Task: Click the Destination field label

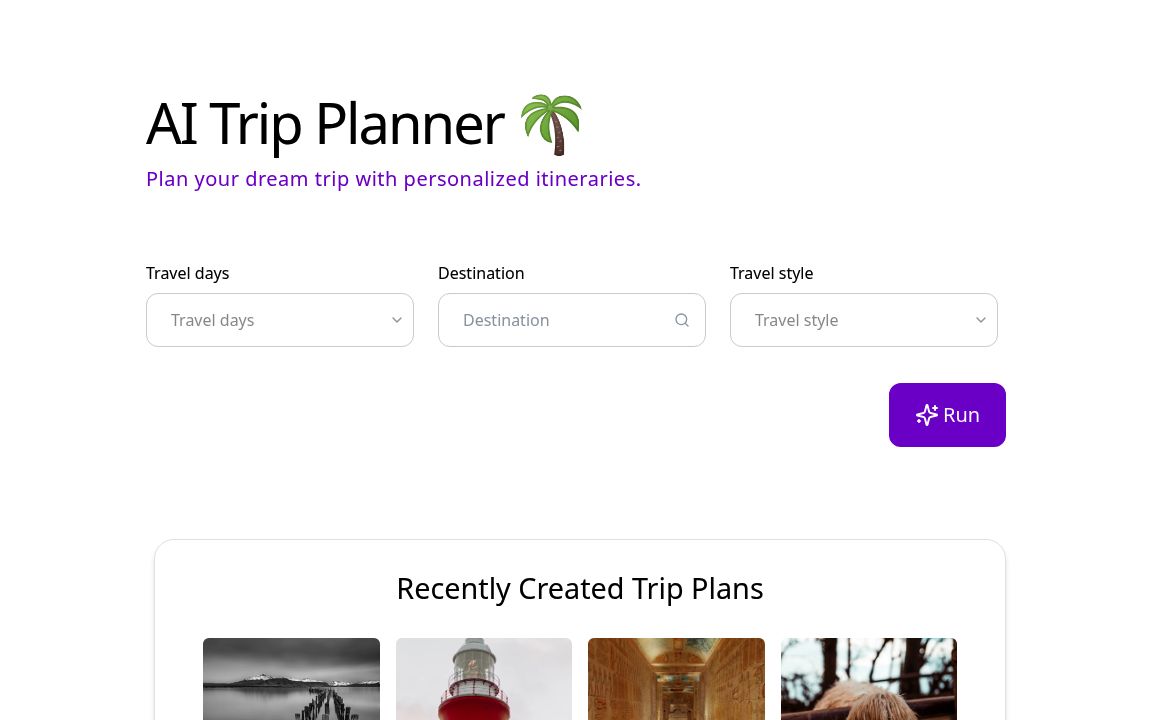Action: (x=481, y=273)
